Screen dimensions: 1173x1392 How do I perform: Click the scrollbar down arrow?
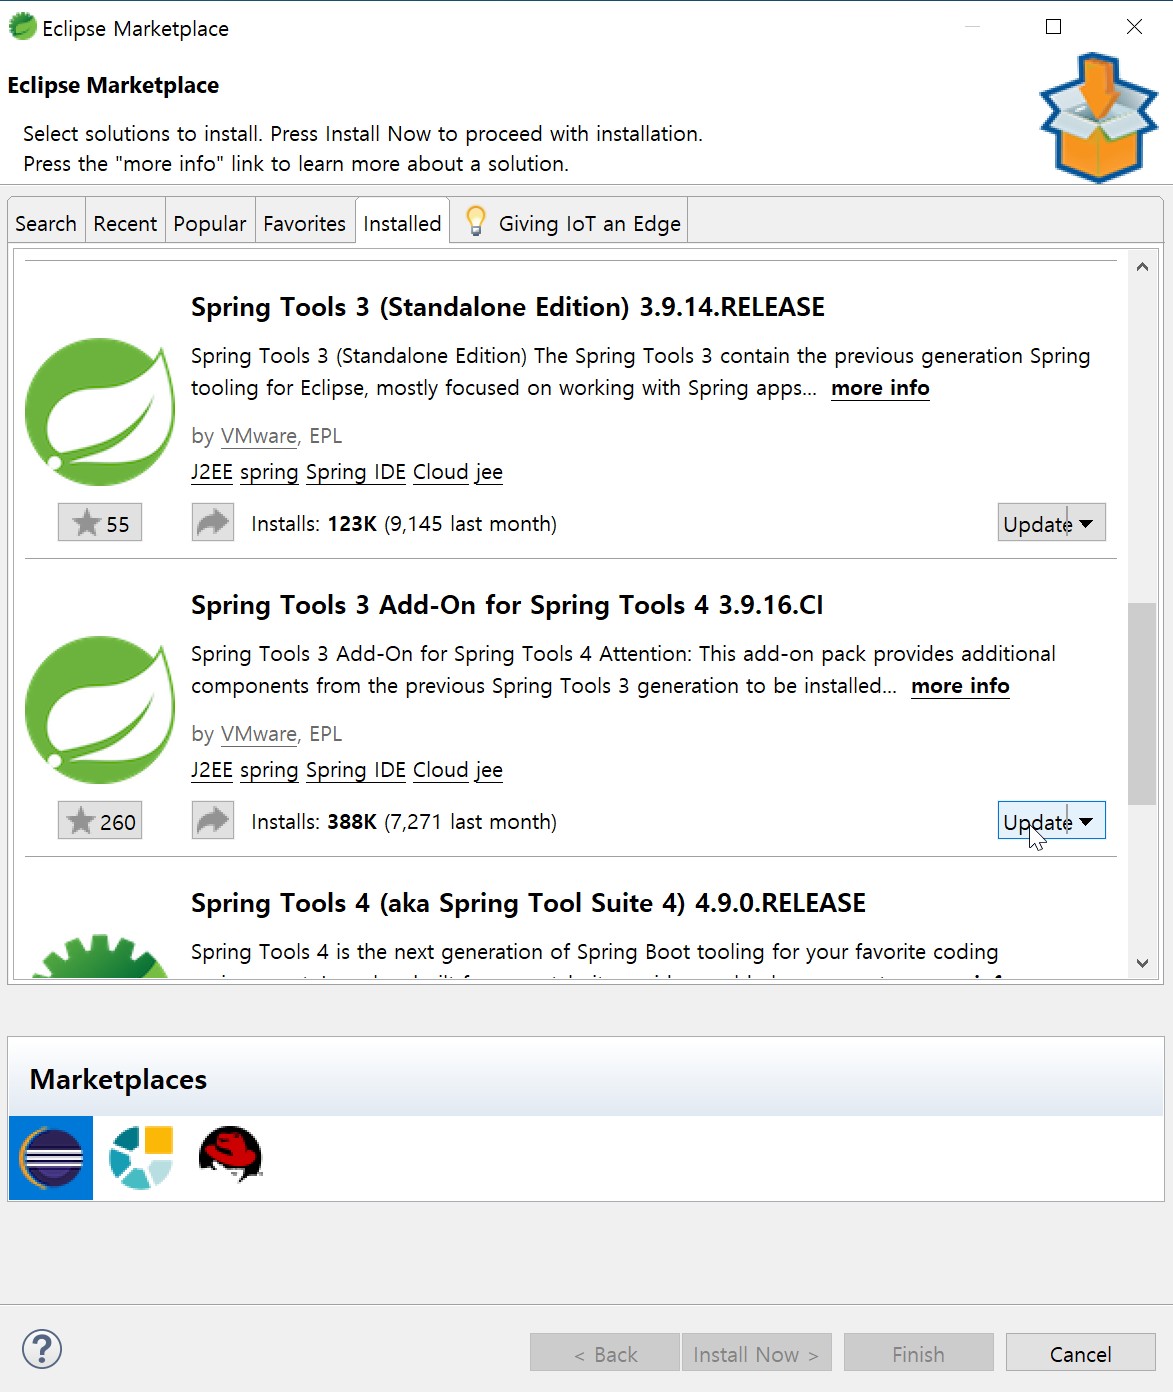[1142, 963]
